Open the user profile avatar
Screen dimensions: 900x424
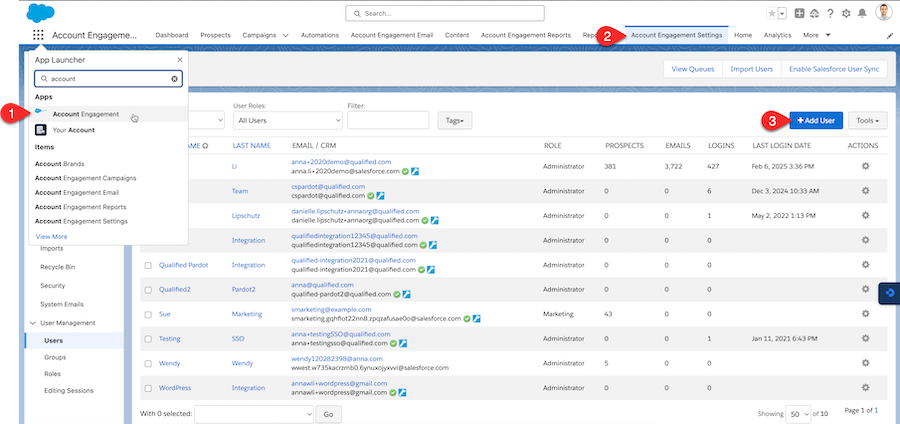click(x=883, y=12)
